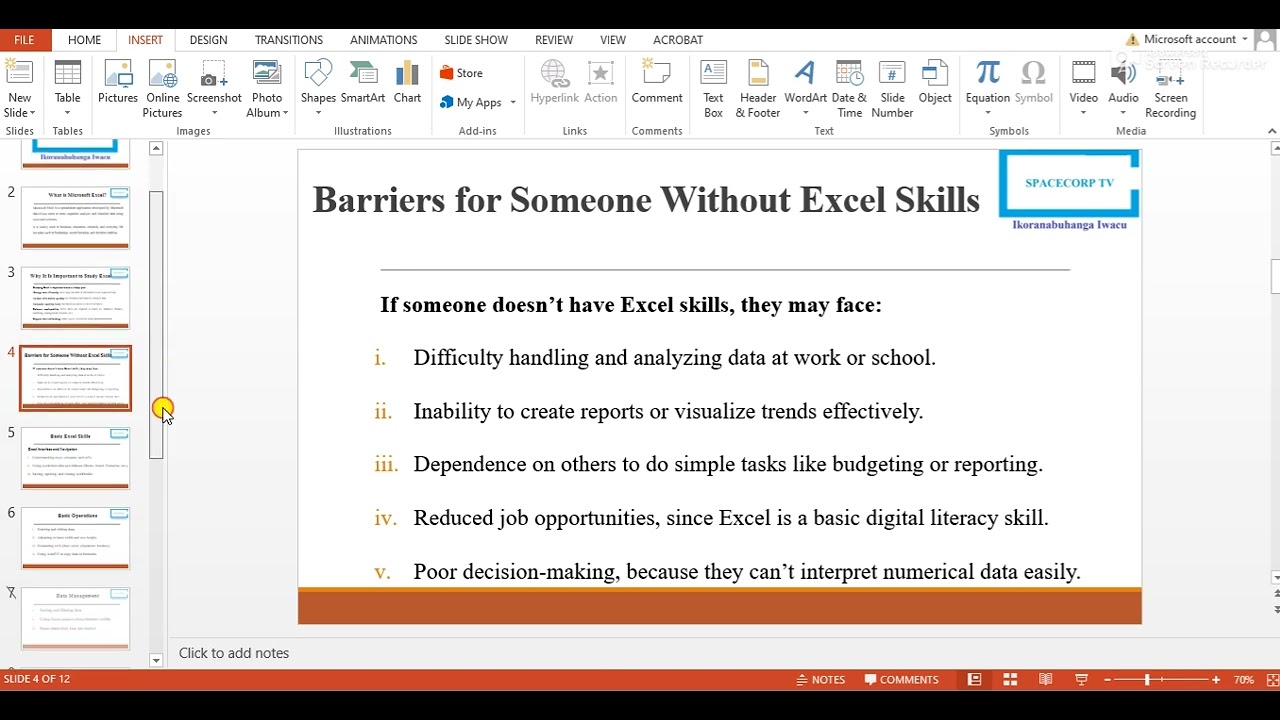Click the zoom in plus button

pos(1216,680)
